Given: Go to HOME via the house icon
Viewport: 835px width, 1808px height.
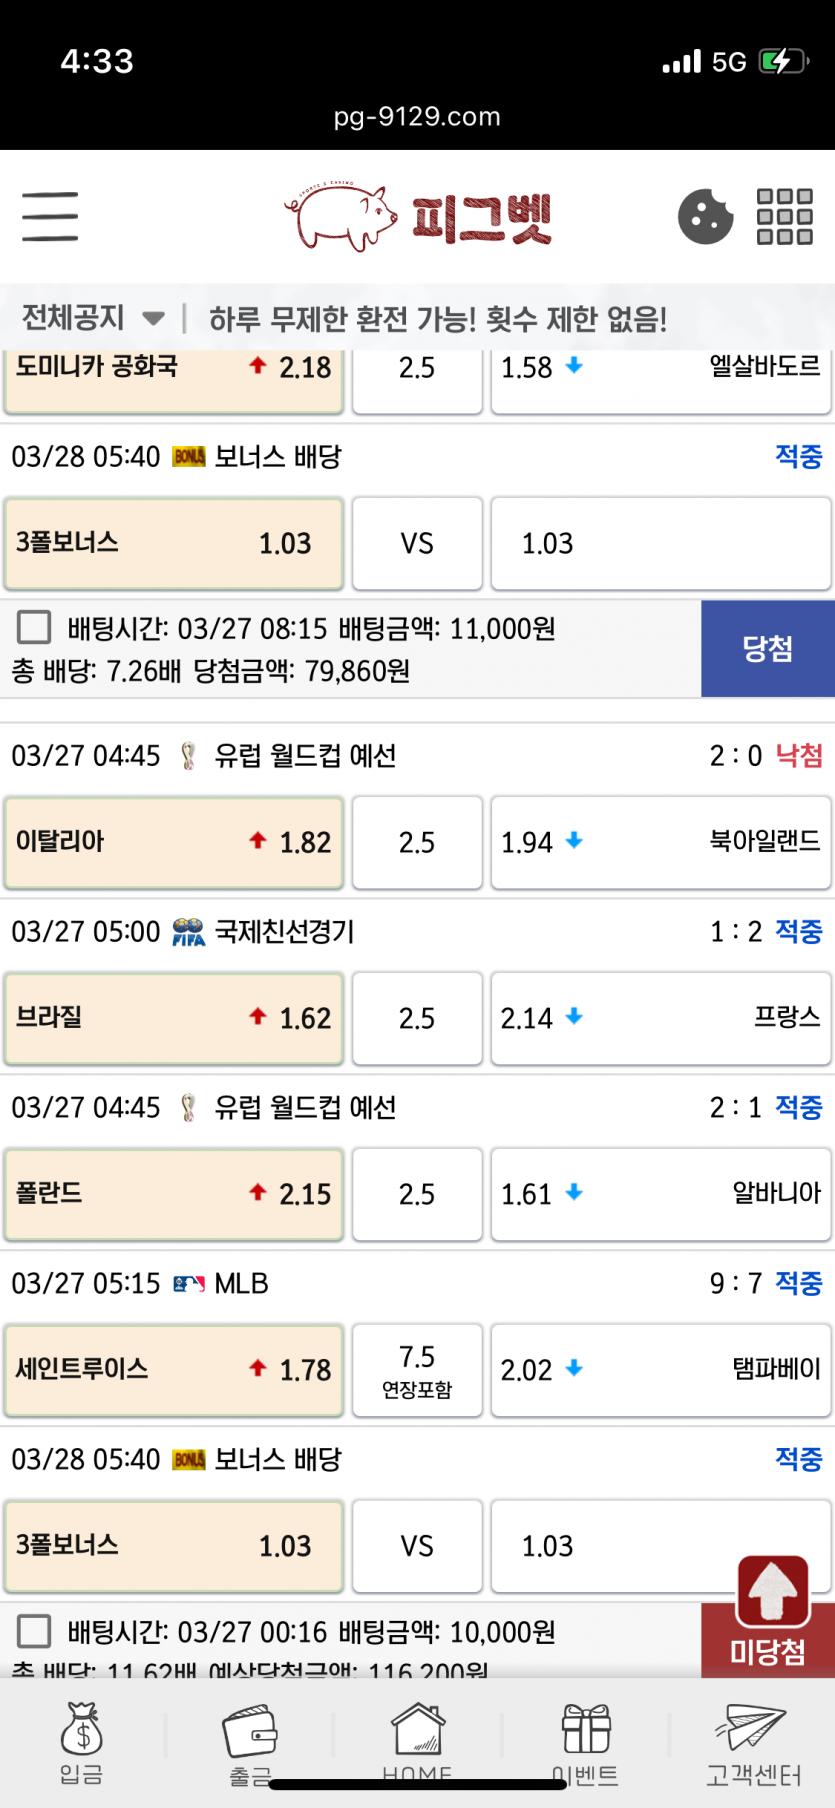Looking at the screenshot, I should (417, 1742).
